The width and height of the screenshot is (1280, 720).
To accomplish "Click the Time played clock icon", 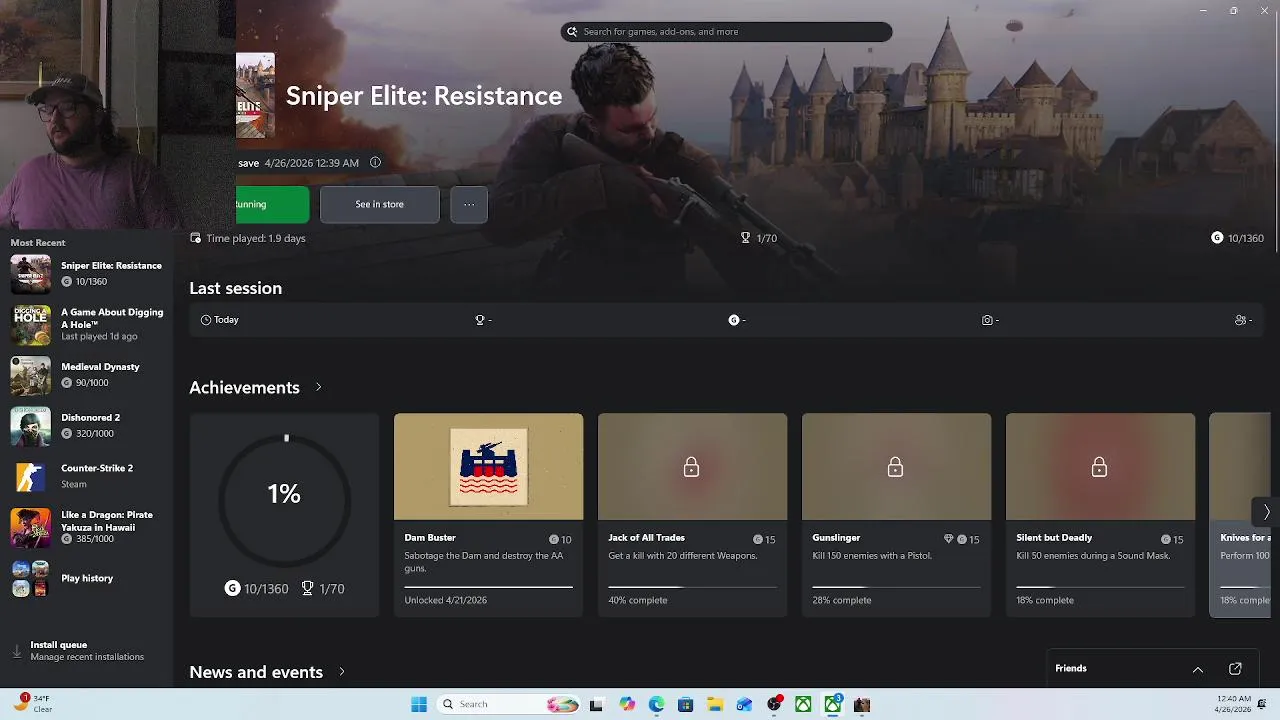I will (x=195, y=238).
